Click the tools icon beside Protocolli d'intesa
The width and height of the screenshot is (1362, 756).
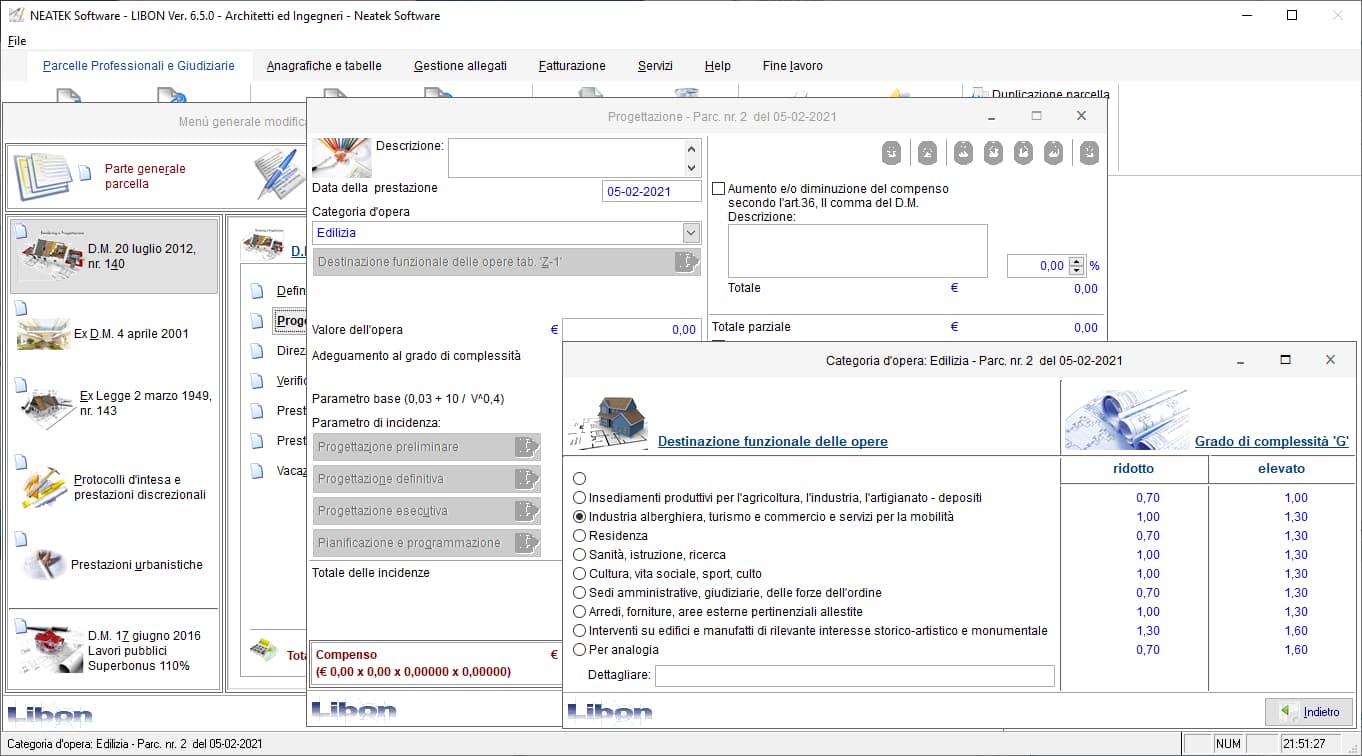(x=42, y=489)
